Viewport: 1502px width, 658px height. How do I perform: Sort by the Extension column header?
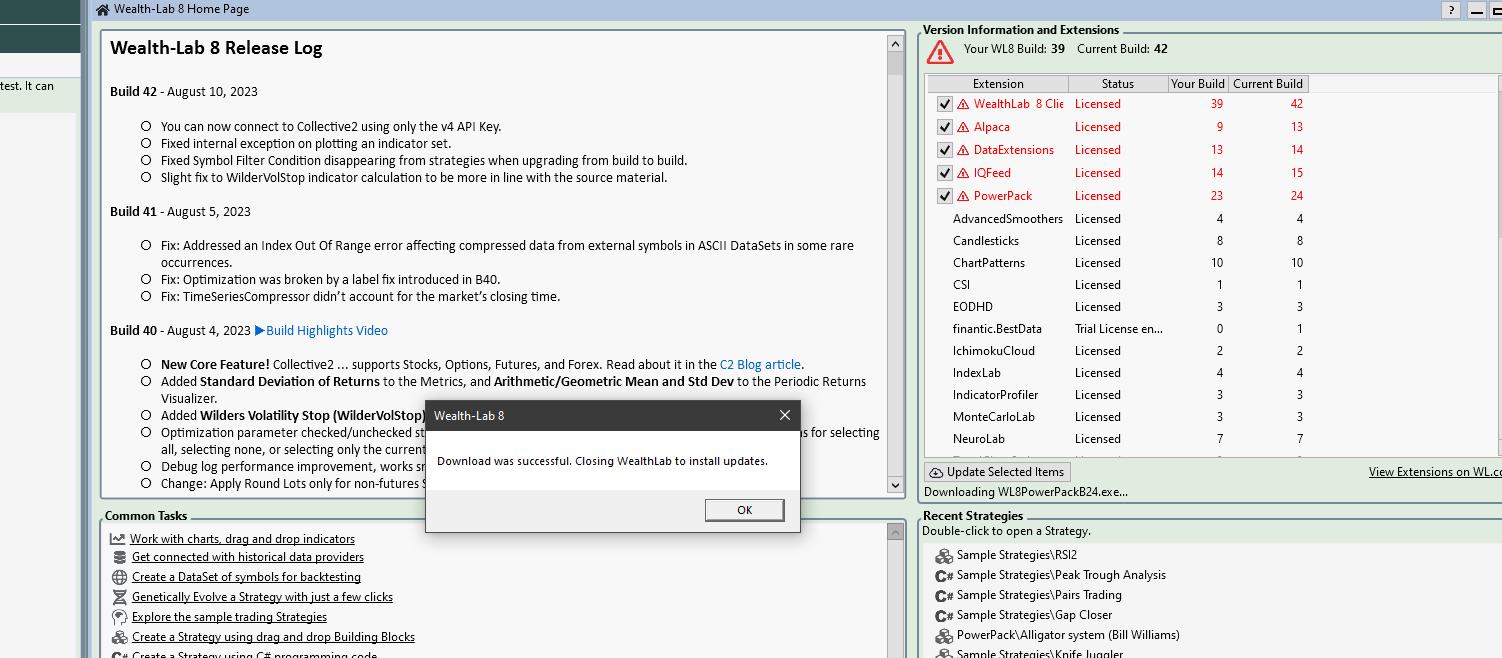[x=998, y=84]
